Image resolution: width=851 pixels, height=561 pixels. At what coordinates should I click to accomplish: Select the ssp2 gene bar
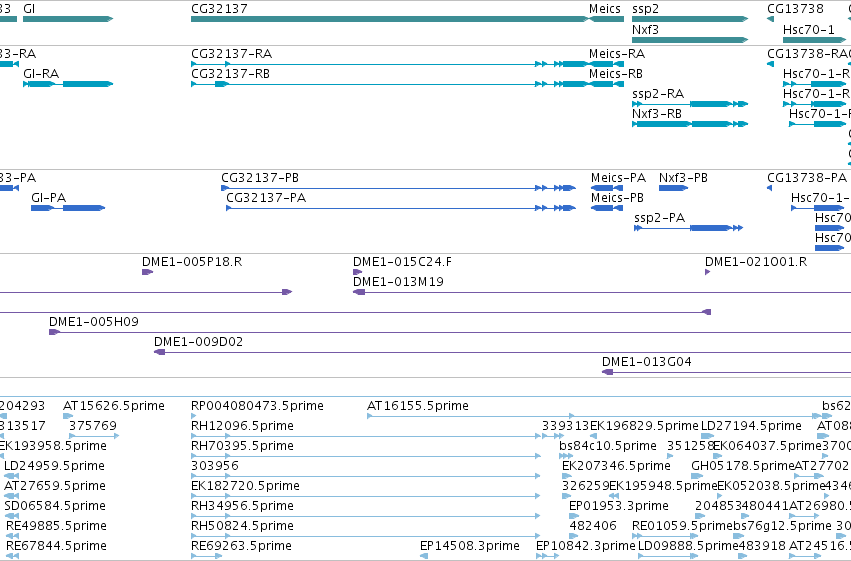[x=690, y=19]
